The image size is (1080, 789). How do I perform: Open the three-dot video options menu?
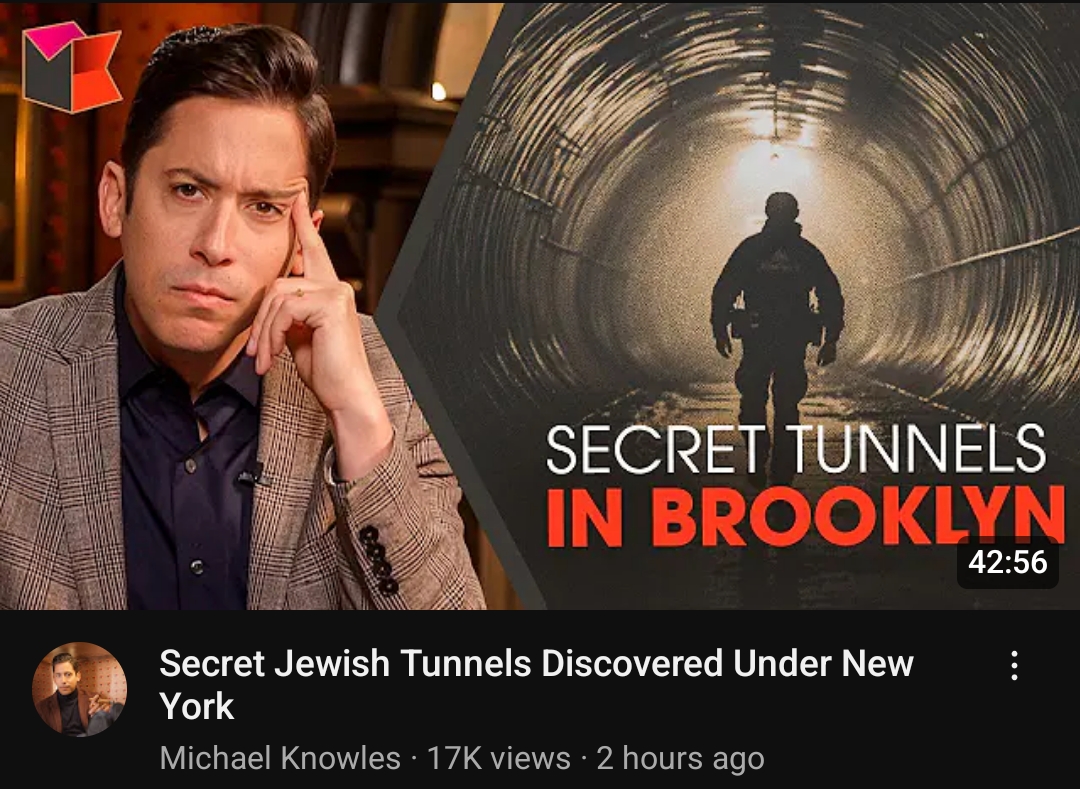[1014, 665]
